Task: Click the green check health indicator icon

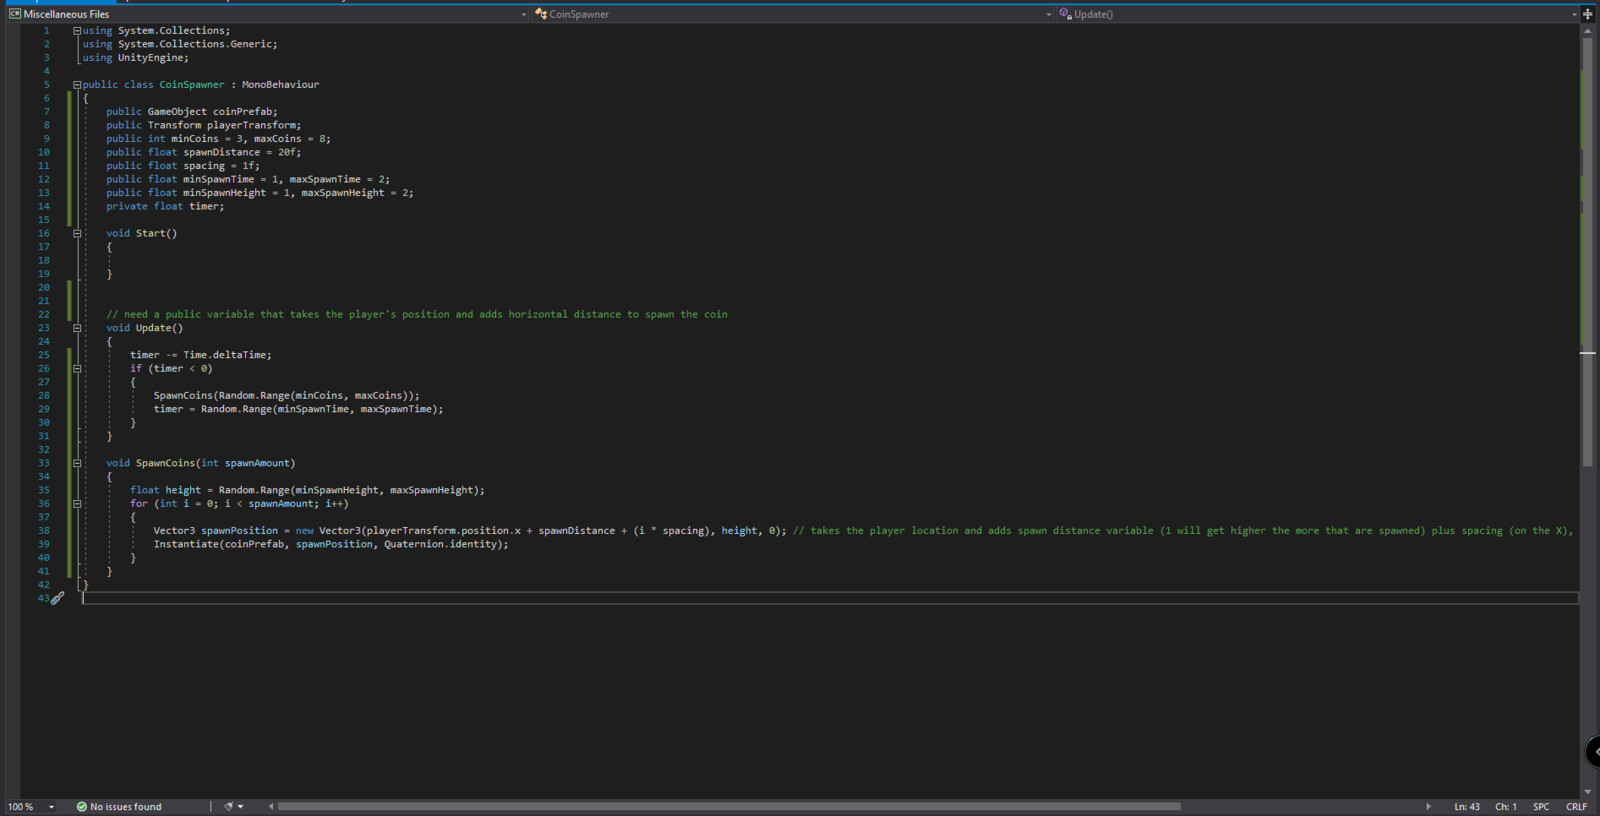Action: tap(82, 806)
